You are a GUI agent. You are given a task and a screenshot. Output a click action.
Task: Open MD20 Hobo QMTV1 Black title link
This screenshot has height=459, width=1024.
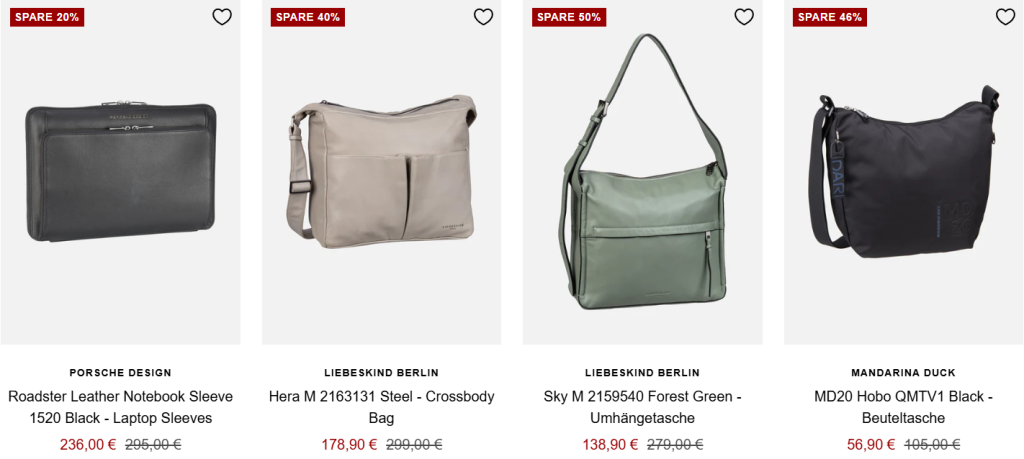coord(903,407)
